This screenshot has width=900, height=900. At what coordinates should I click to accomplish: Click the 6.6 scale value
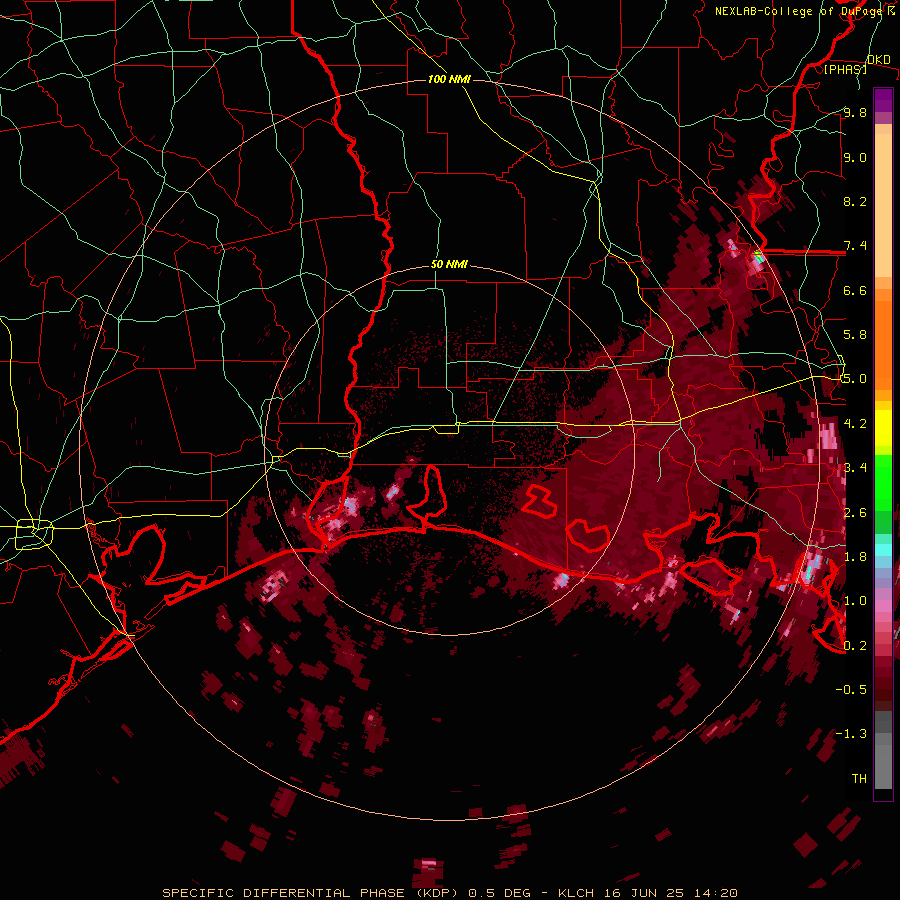click(x=855, y=290)
